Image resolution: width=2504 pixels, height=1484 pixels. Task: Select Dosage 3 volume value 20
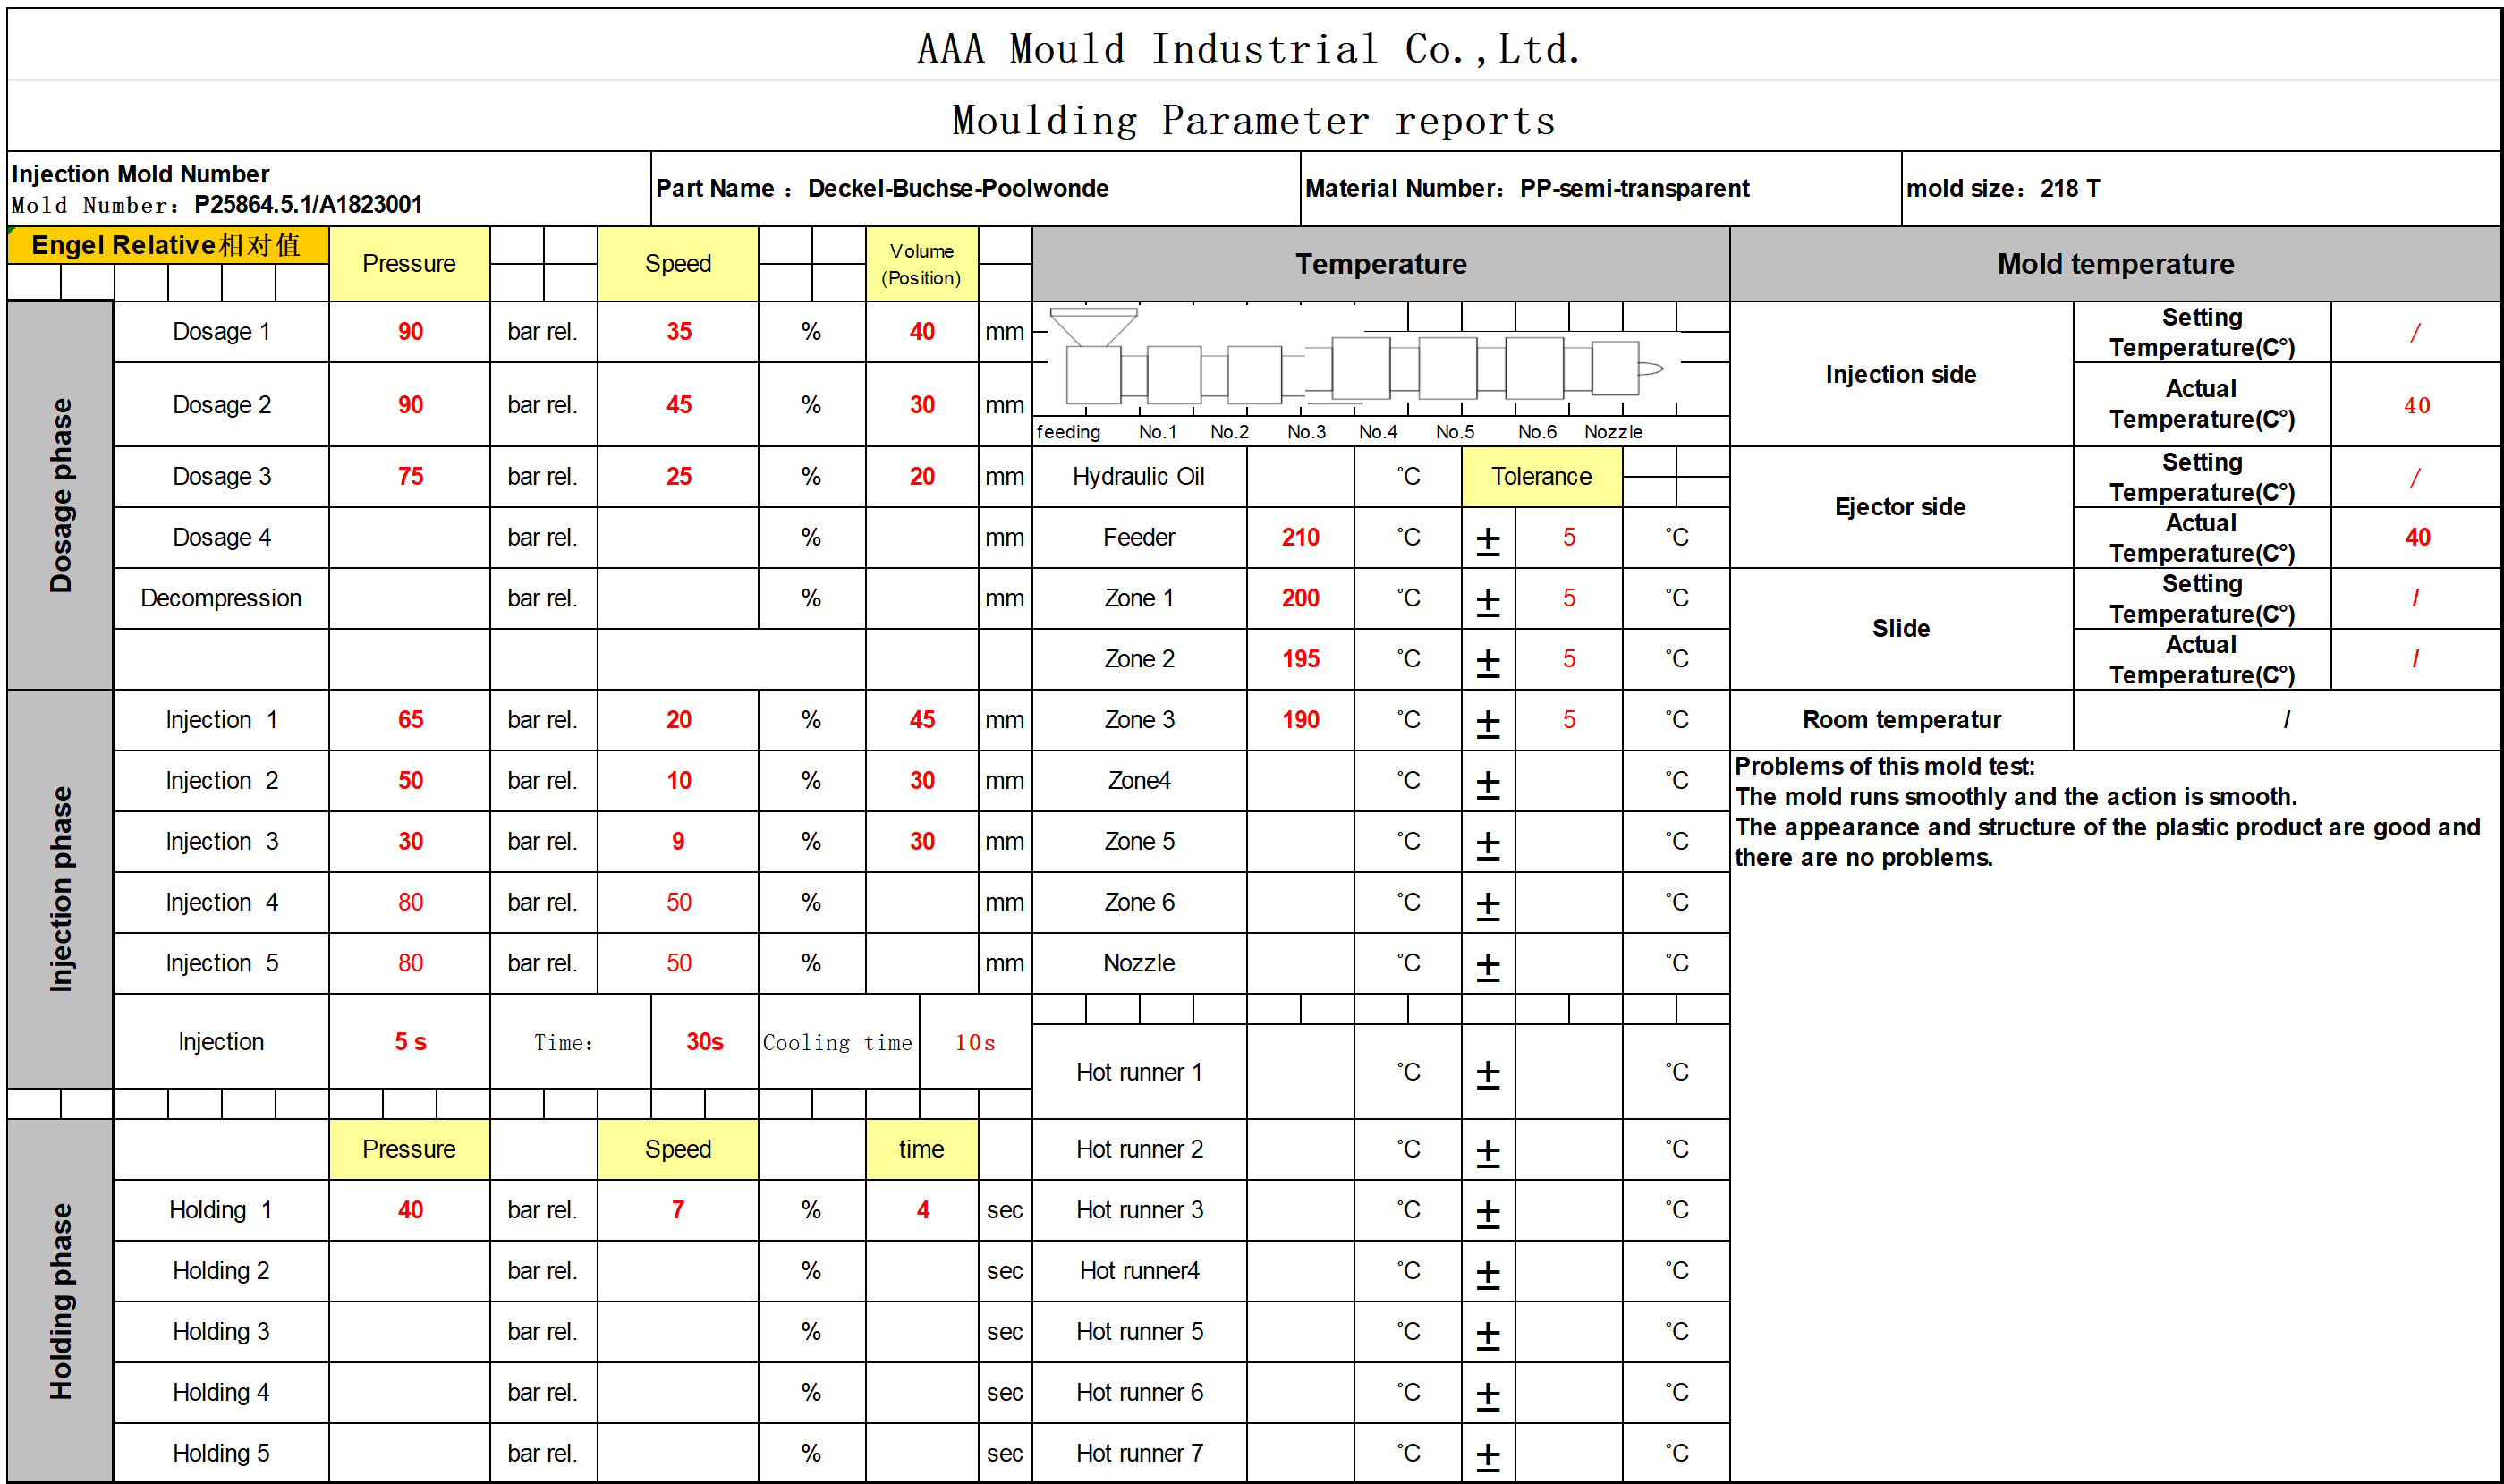tap(922, 476)
